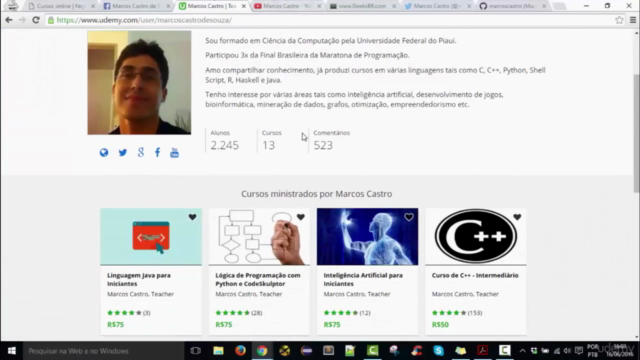This screenshot has height=360, width=640.
Task: Click the Comentários 523 statistic
Action: tap(331, 140)
